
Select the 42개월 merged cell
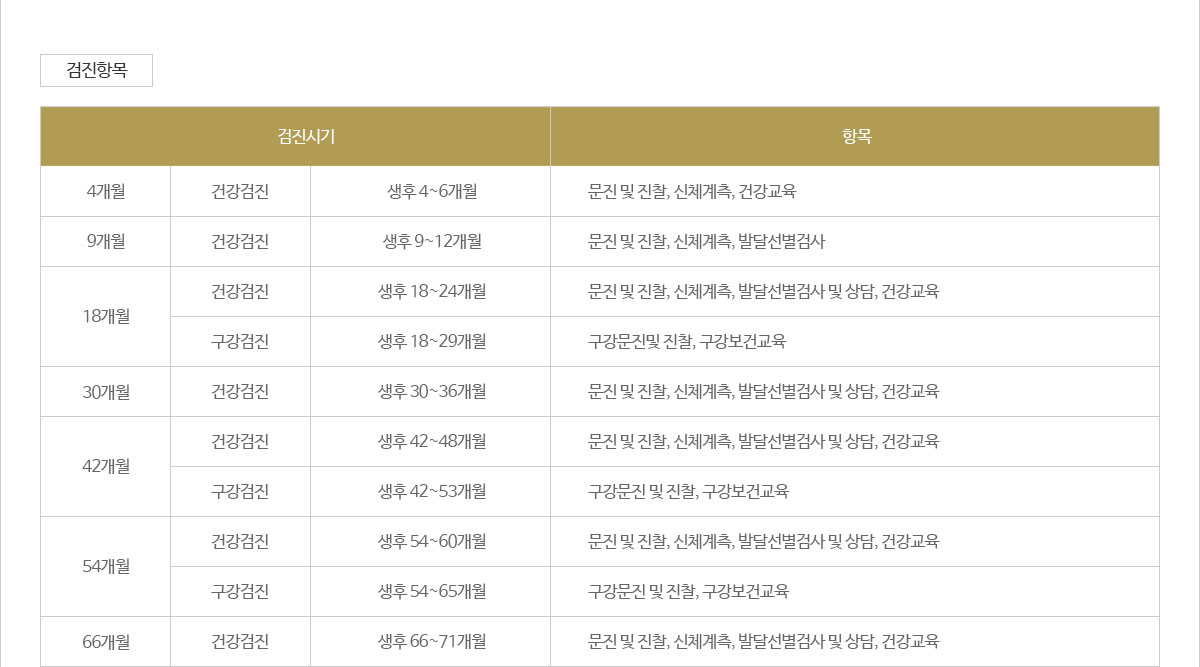pyautogui.click(x=105, y=467)
